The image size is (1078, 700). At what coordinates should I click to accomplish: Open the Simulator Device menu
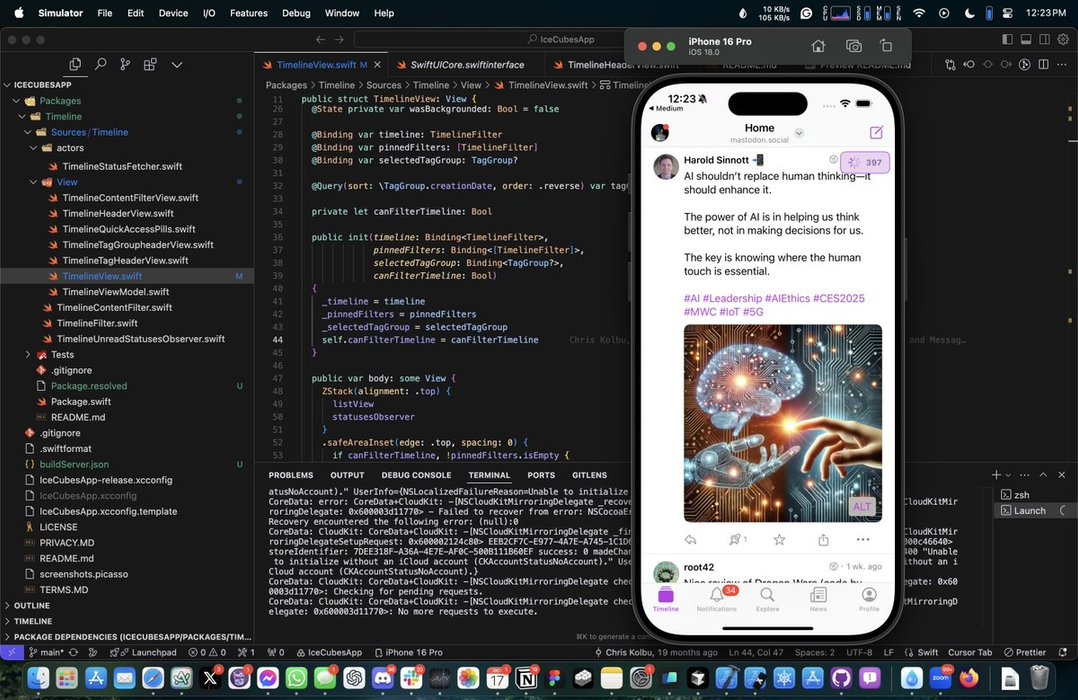pos(173,13)
